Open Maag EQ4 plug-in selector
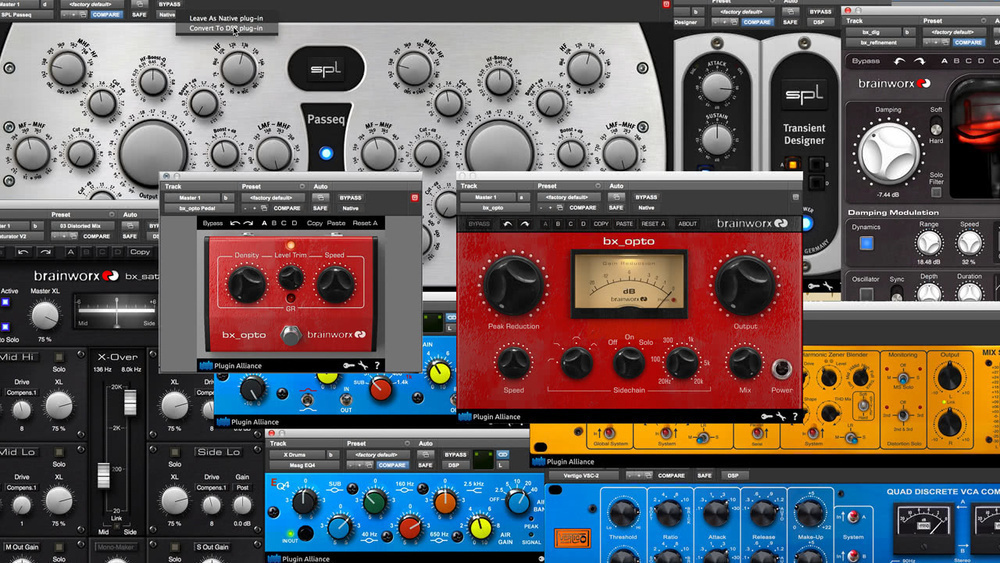 pyautogui.click(x=303, y=465)
